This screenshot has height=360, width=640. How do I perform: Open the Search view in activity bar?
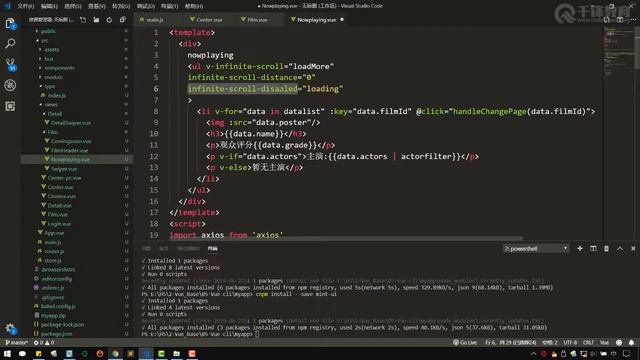tap(10, 43)
